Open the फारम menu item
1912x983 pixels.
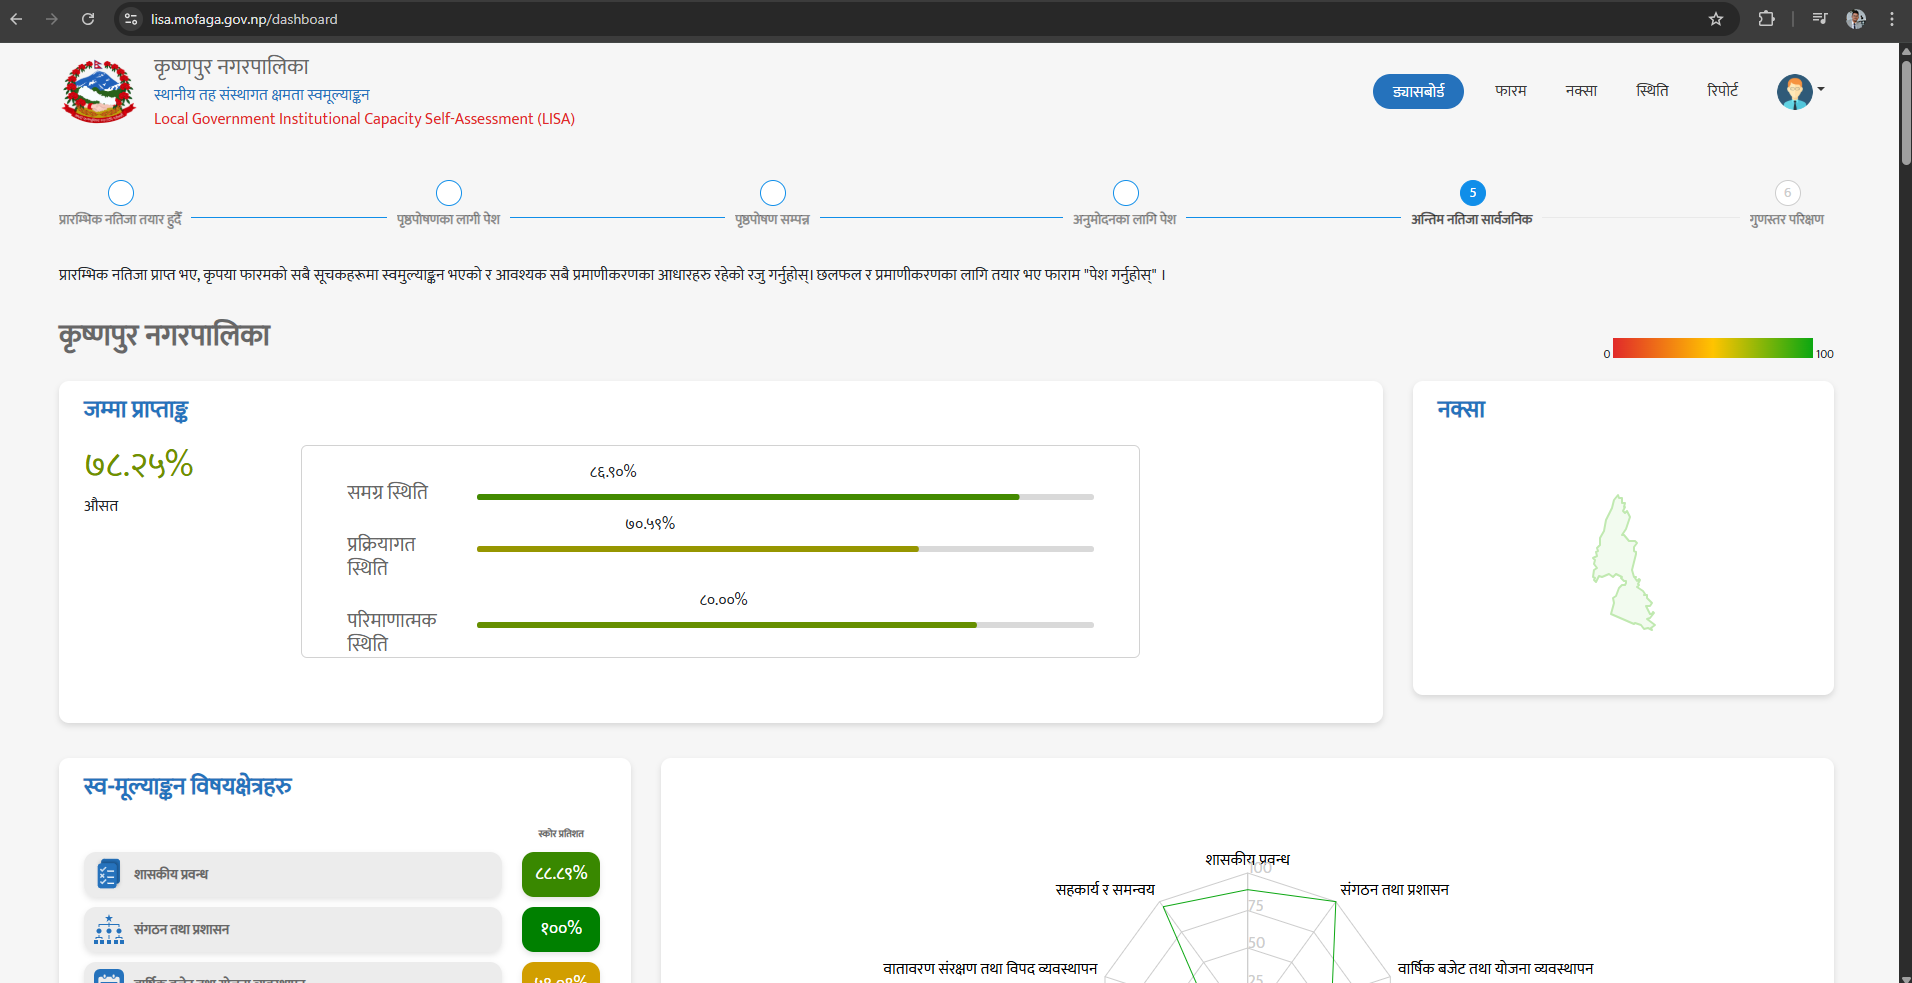tap(1510, 91)
